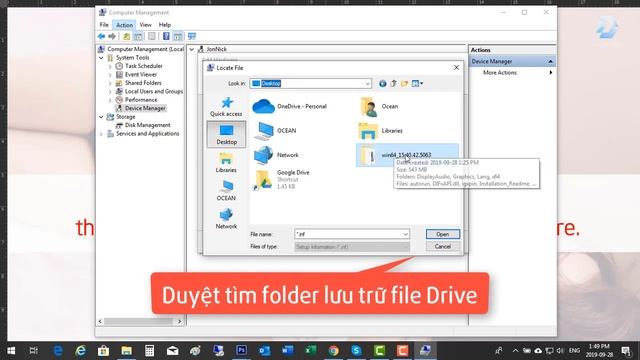Screen dimensions: 640x360
Task: Click the Scan for hardware changes icon
Action: click(192, 36)
